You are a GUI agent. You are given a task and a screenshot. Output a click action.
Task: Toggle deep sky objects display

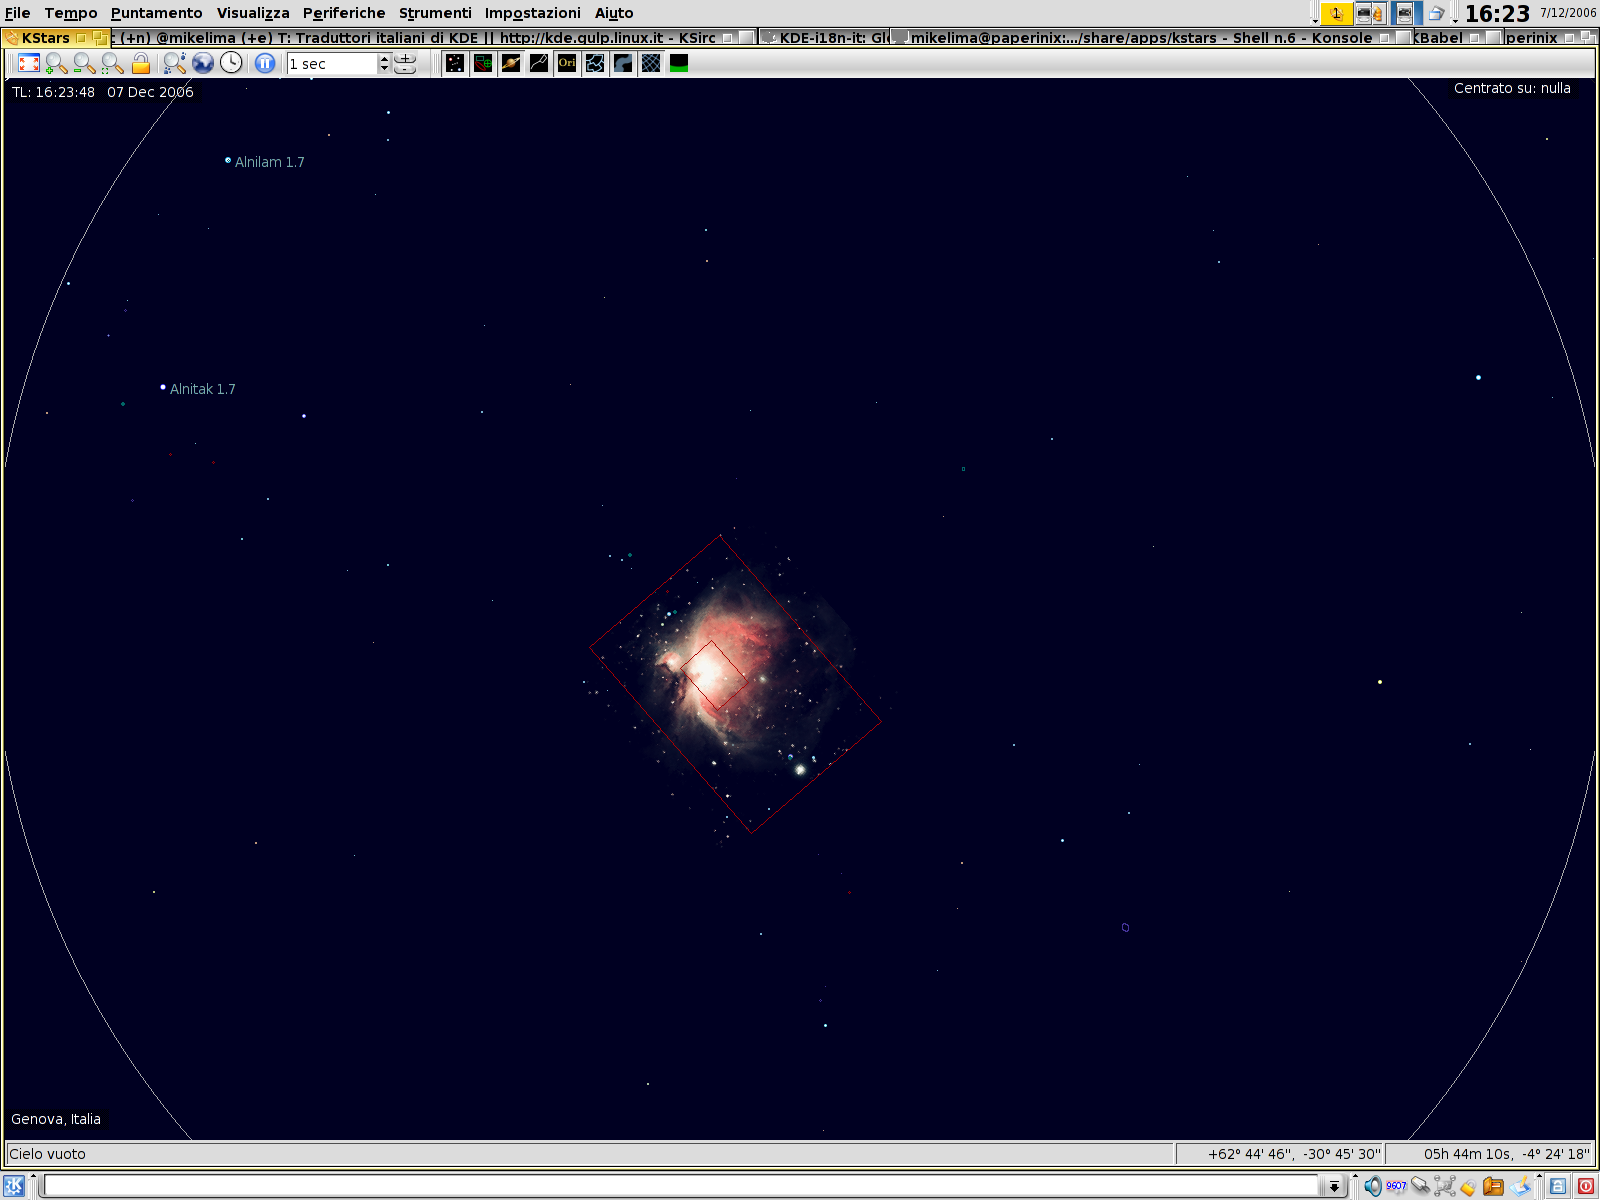(x=483, y=63)
